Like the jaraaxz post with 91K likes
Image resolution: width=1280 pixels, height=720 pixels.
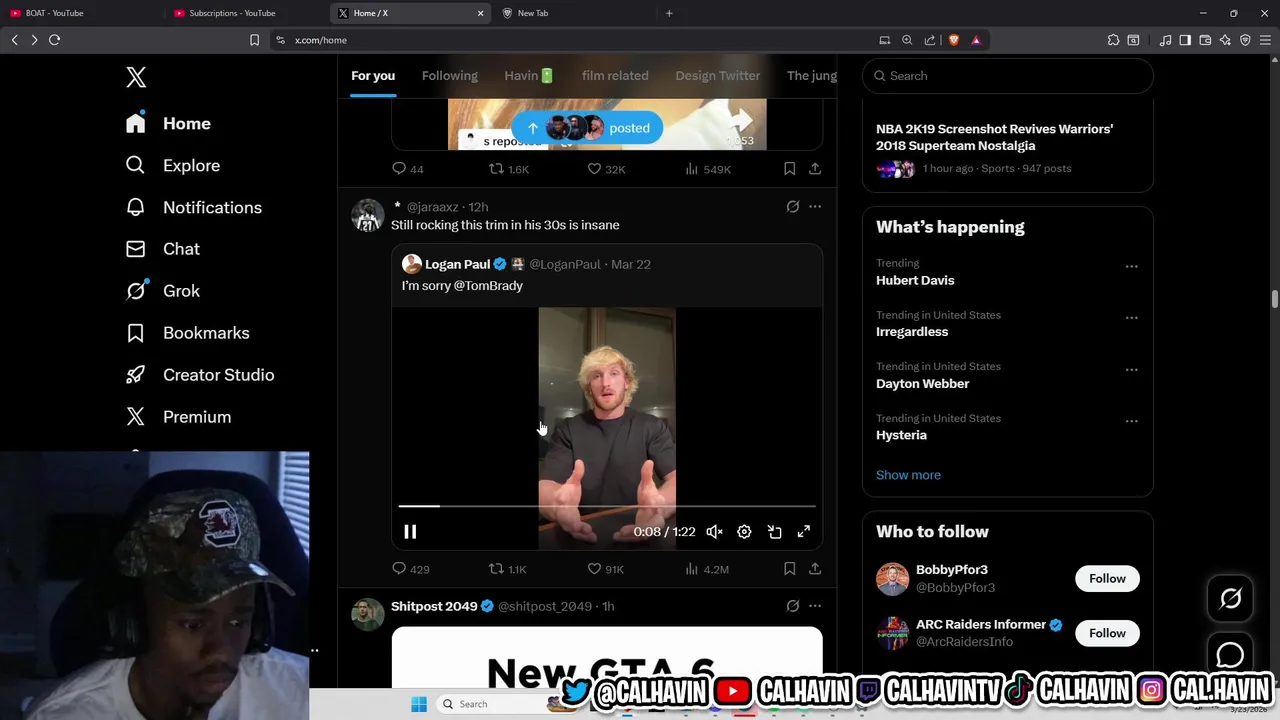(x=605, y=569)
